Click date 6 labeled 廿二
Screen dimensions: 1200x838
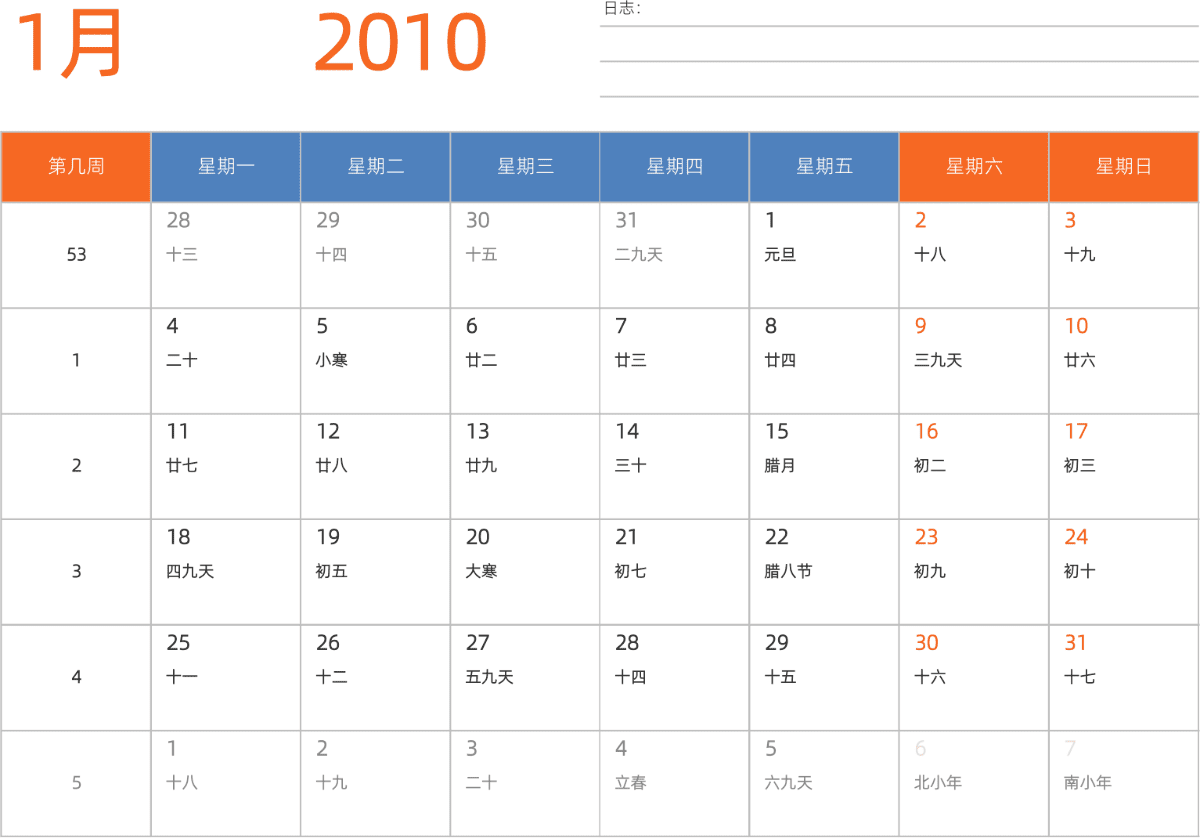[x=472, y=326]
